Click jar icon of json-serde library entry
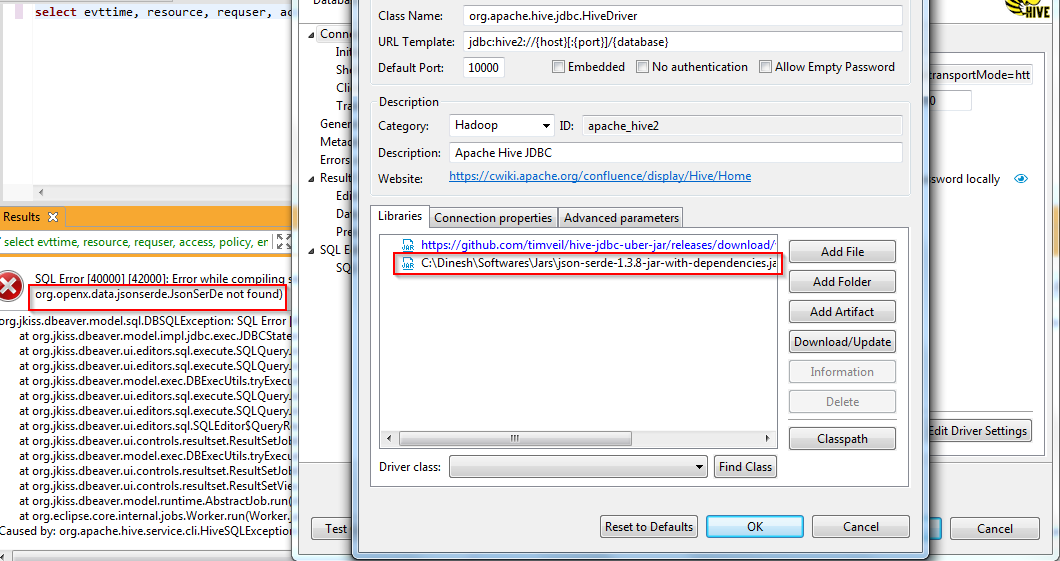The height and width of the screenshot is (561, 1060). 408,264
